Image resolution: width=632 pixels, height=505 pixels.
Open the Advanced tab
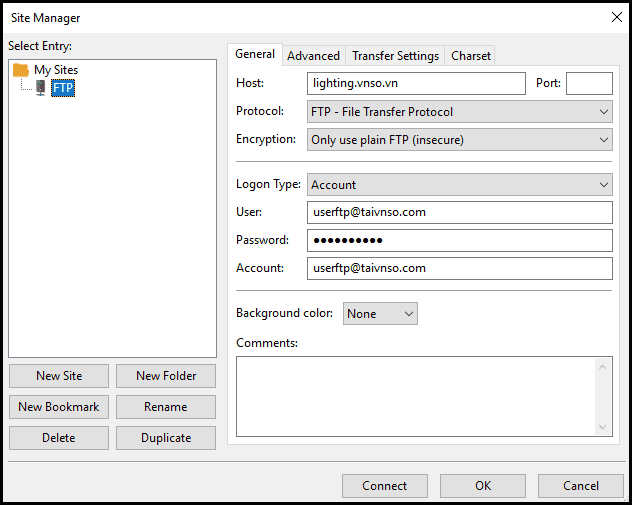[313, 56]
